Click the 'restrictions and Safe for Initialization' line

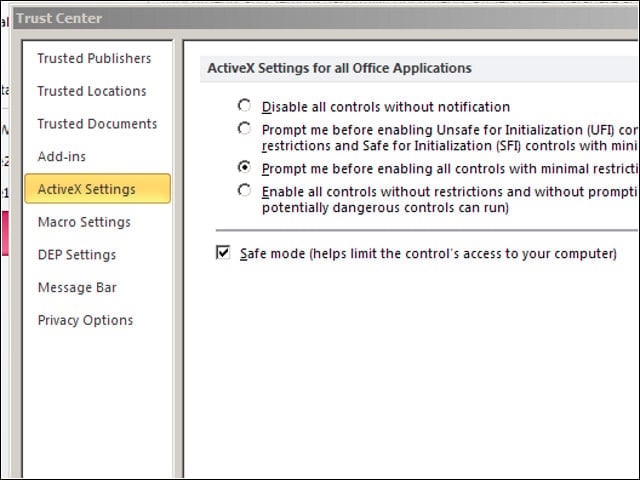coord(450,146)
